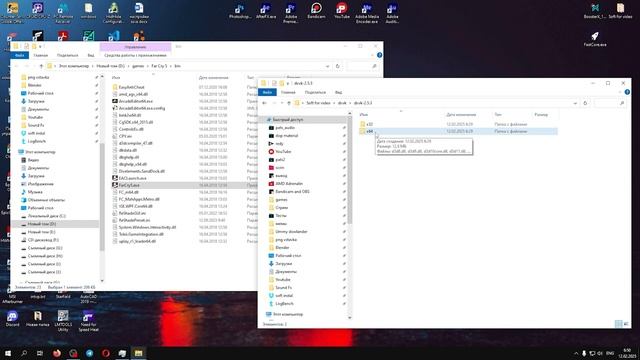Open Главная tab in bin window
Image resolution: width=640 pixels, height=360 pixels.
coord(40,55)
